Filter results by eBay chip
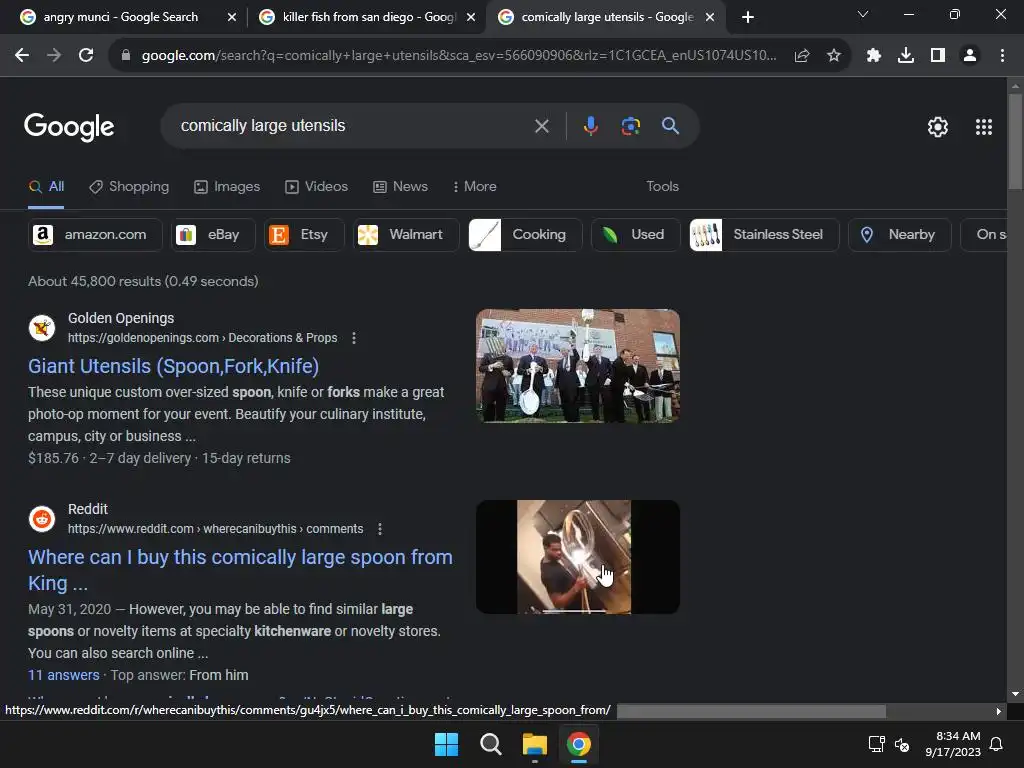1024x768 pixels. point(213,234)
